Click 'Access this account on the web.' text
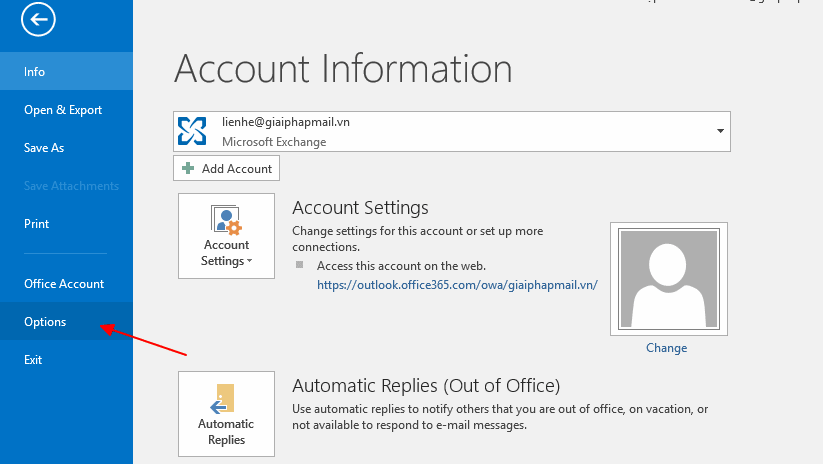 pyautogui.click(x=401, y=266)
